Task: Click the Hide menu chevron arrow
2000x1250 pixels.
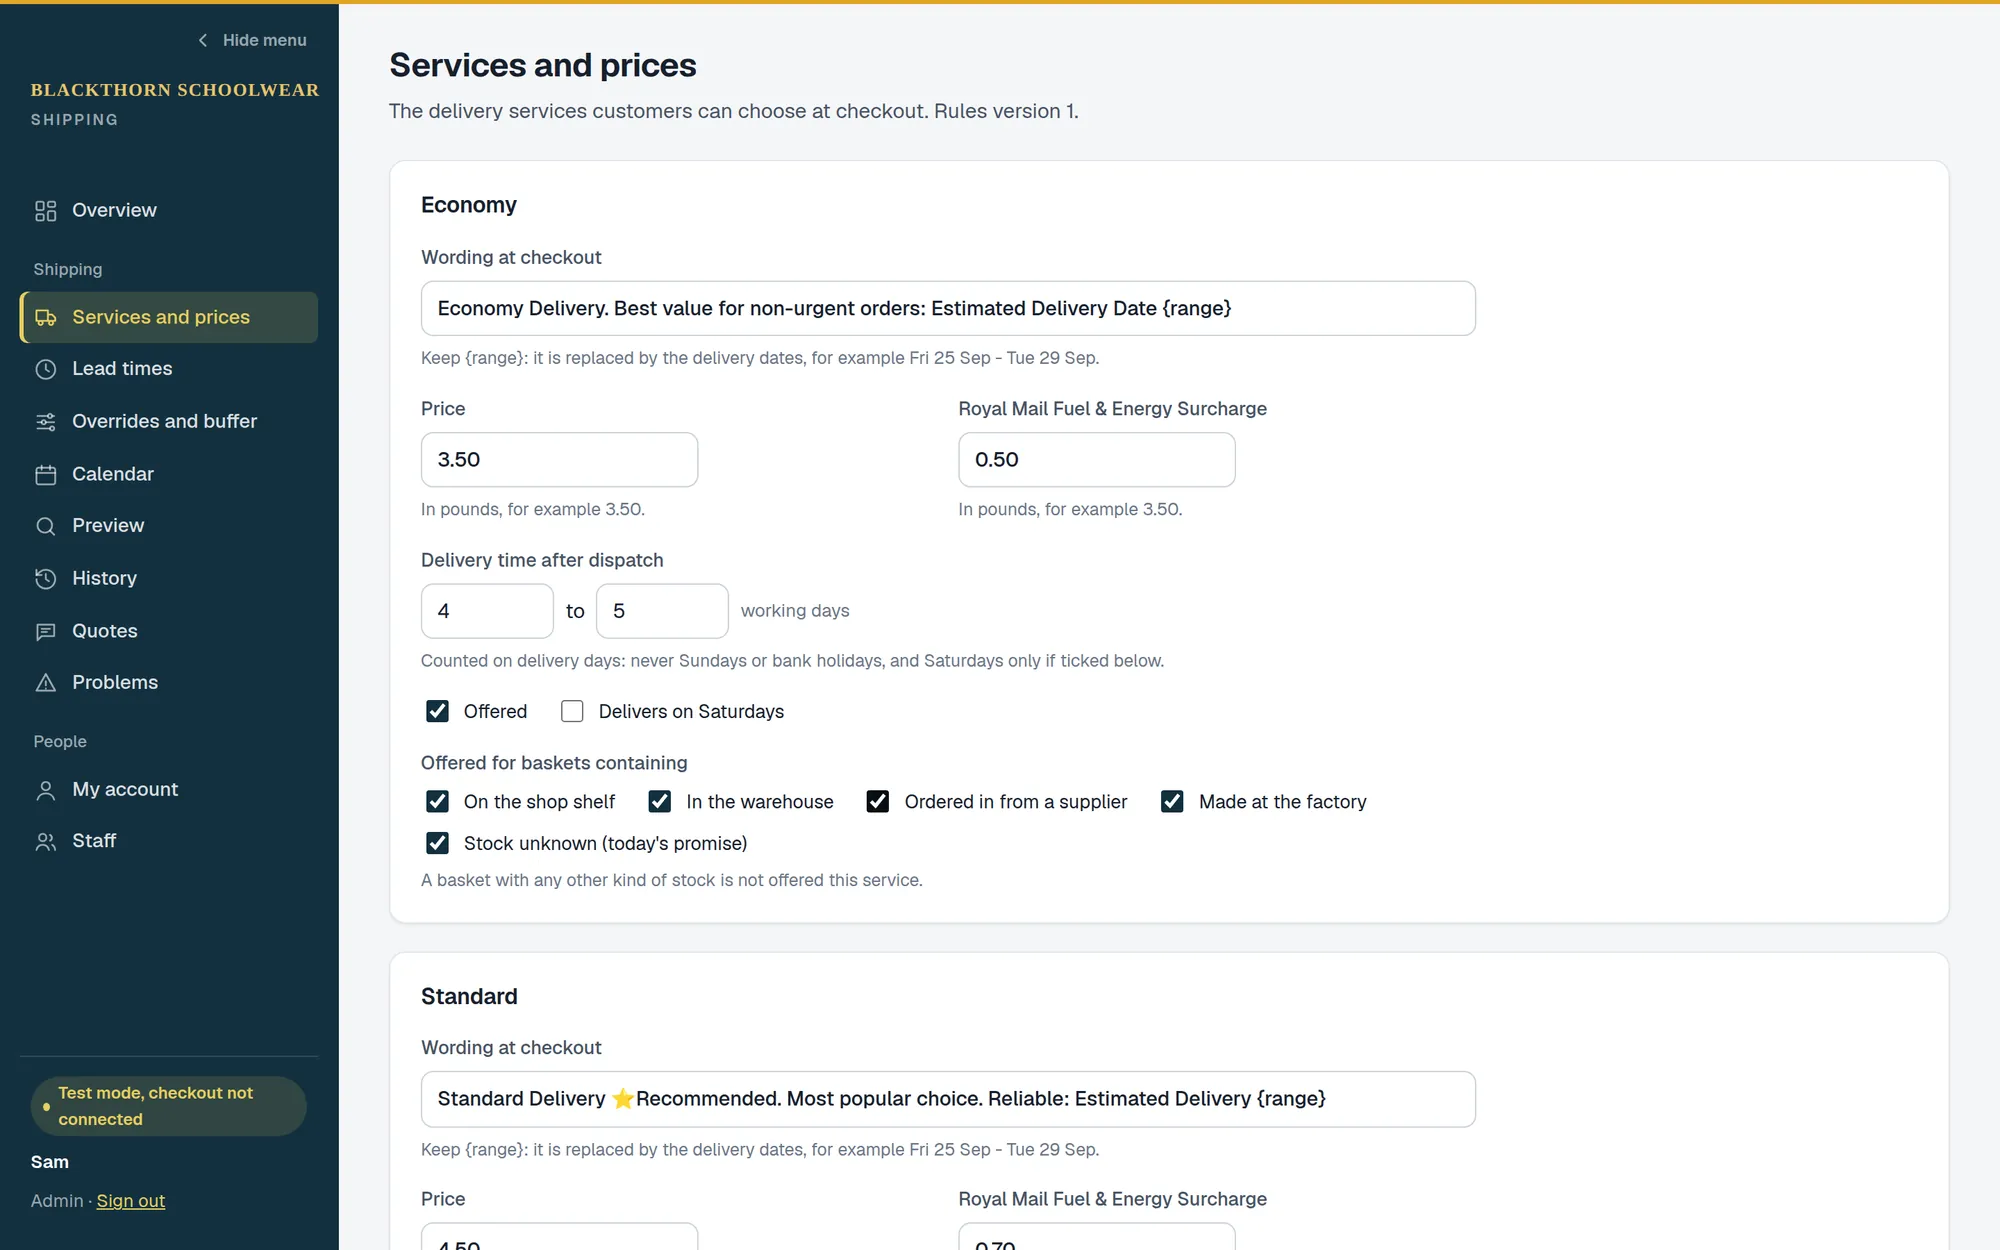Action: [203, 40]
